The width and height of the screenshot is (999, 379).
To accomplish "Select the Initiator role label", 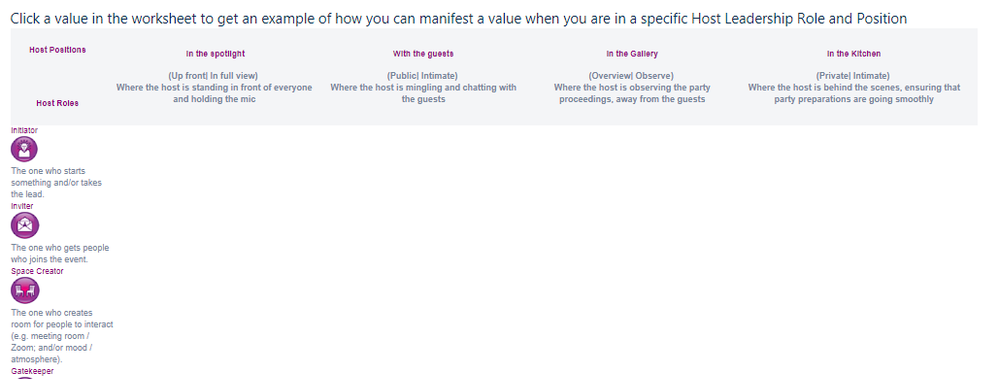I will coord(24,130).
